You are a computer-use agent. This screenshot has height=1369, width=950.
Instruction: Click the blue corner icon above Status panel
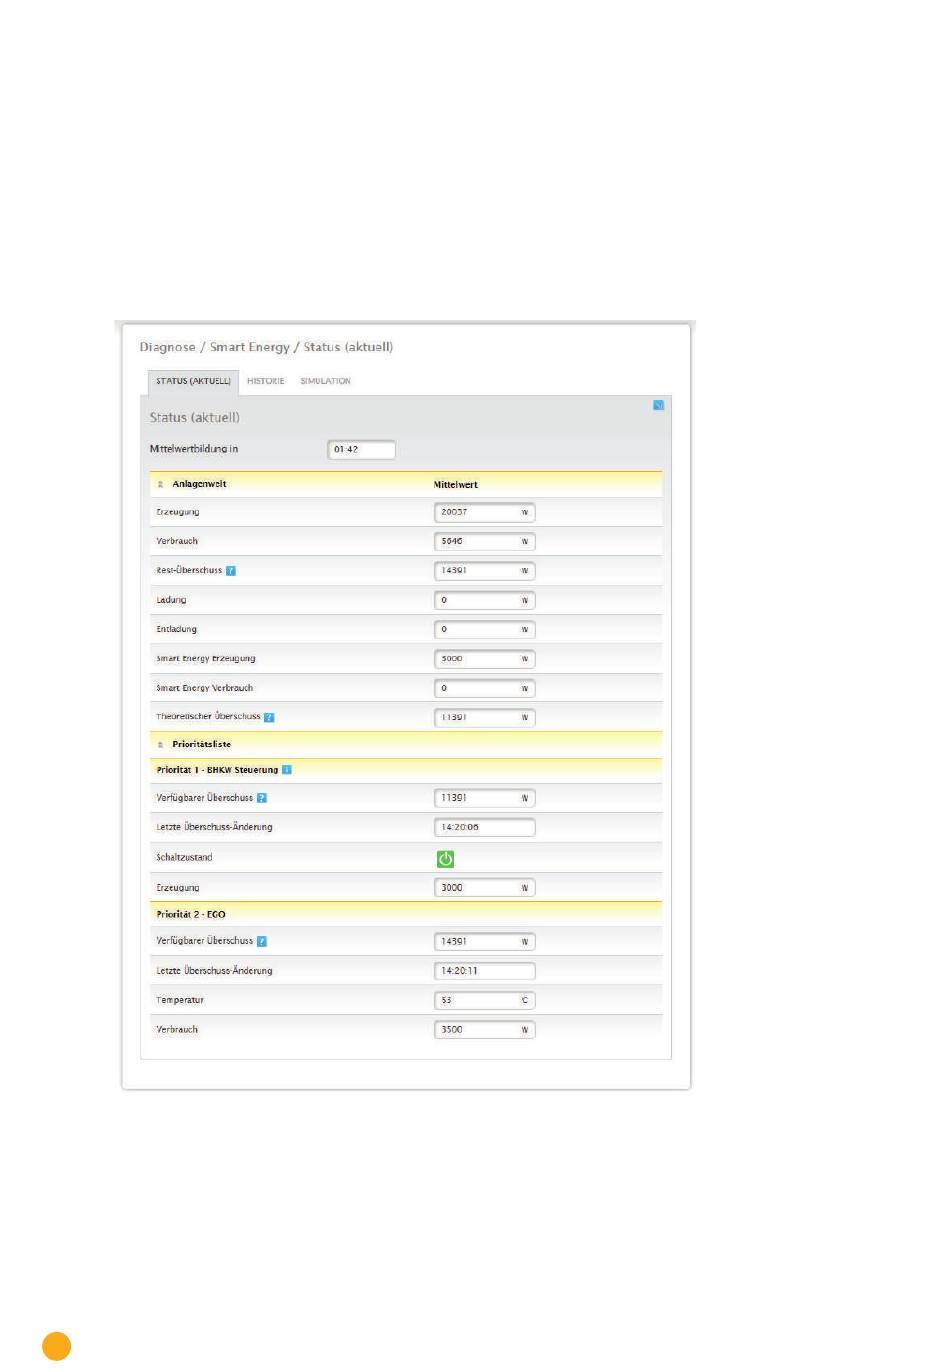click(x=658, y=405)
